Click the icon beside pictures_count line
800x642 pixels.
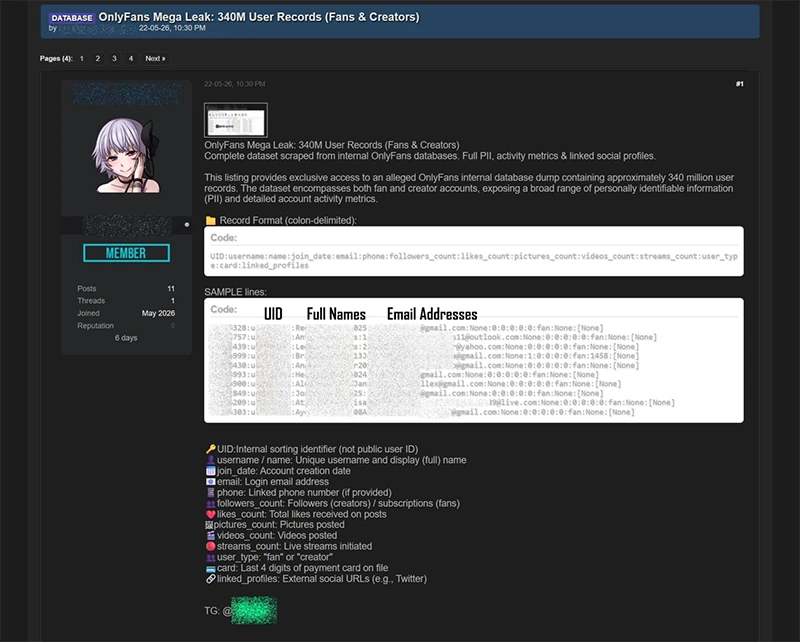tap(209, 525)
